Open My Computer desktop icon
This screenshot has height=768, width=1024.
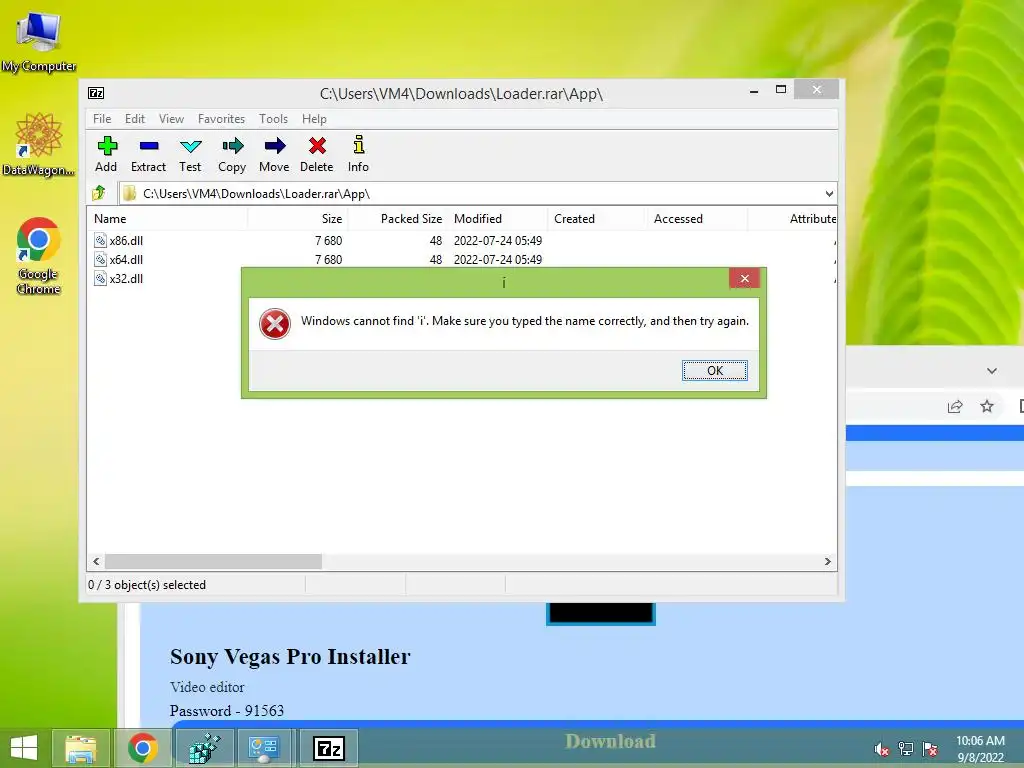click(x=39, y=40)
